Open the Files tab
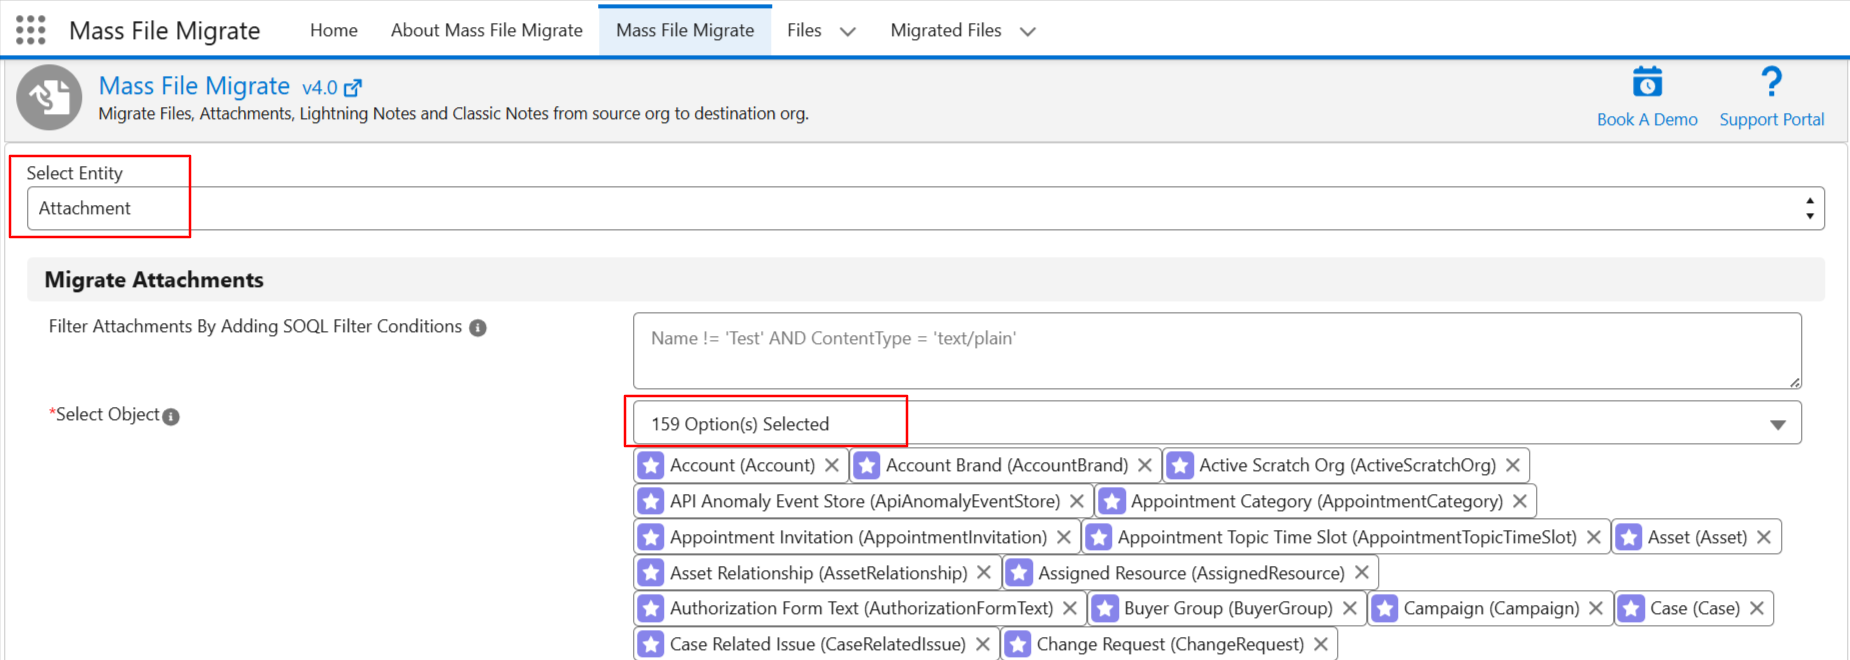This screenshot has height=660, width=1850. click(804, 30)
